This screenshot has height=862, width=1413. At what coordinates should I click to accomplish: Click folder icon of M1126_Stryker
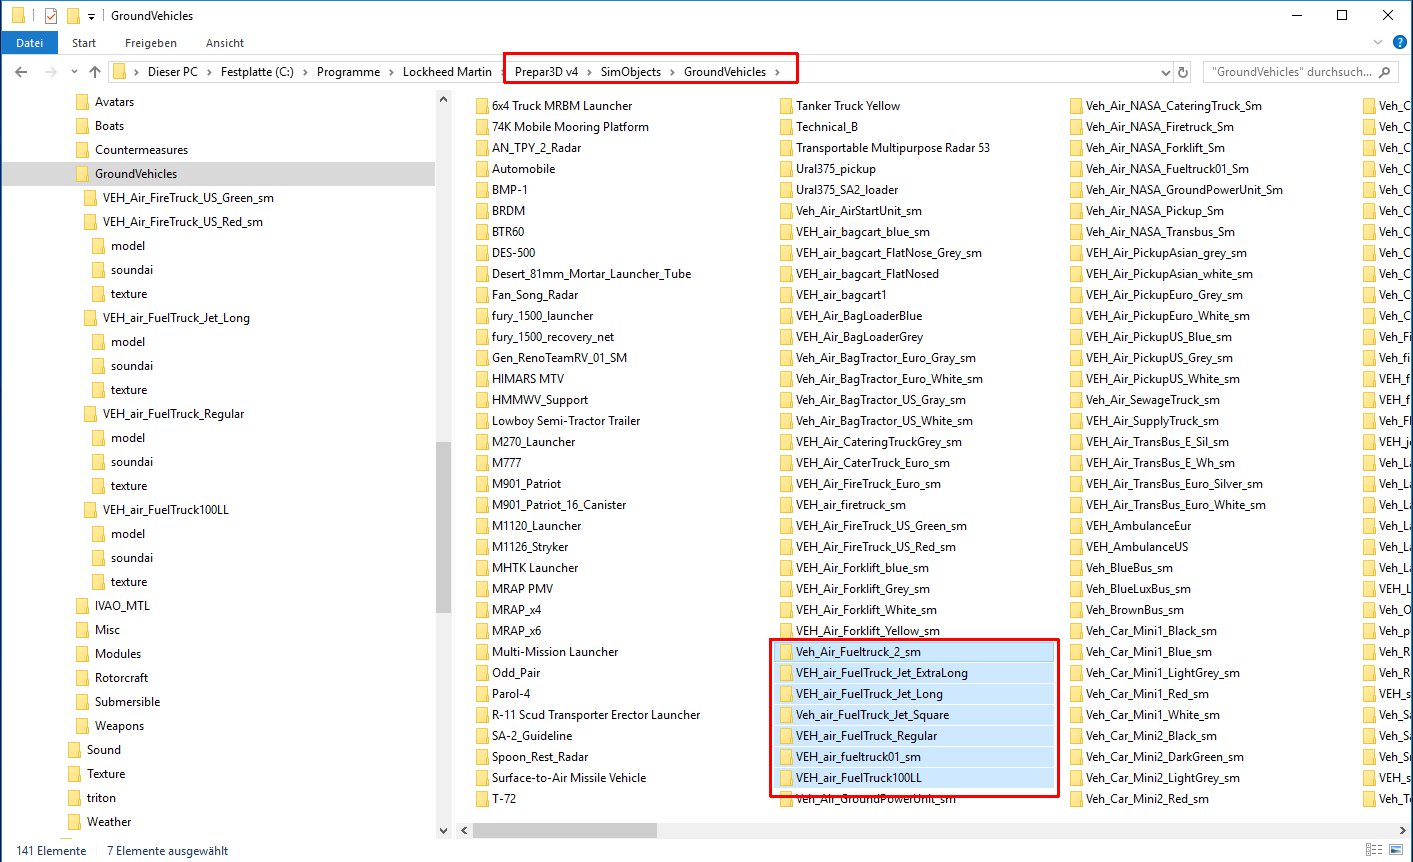pyautogui.click(x=482, y=547)
